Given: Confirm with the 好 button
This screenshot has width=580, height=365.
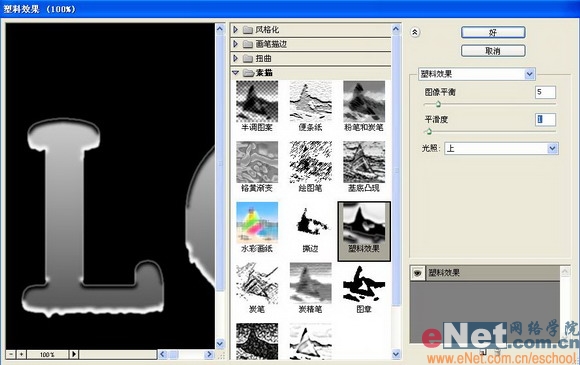Looking at the screenshot, I should (x=493, y=33).
